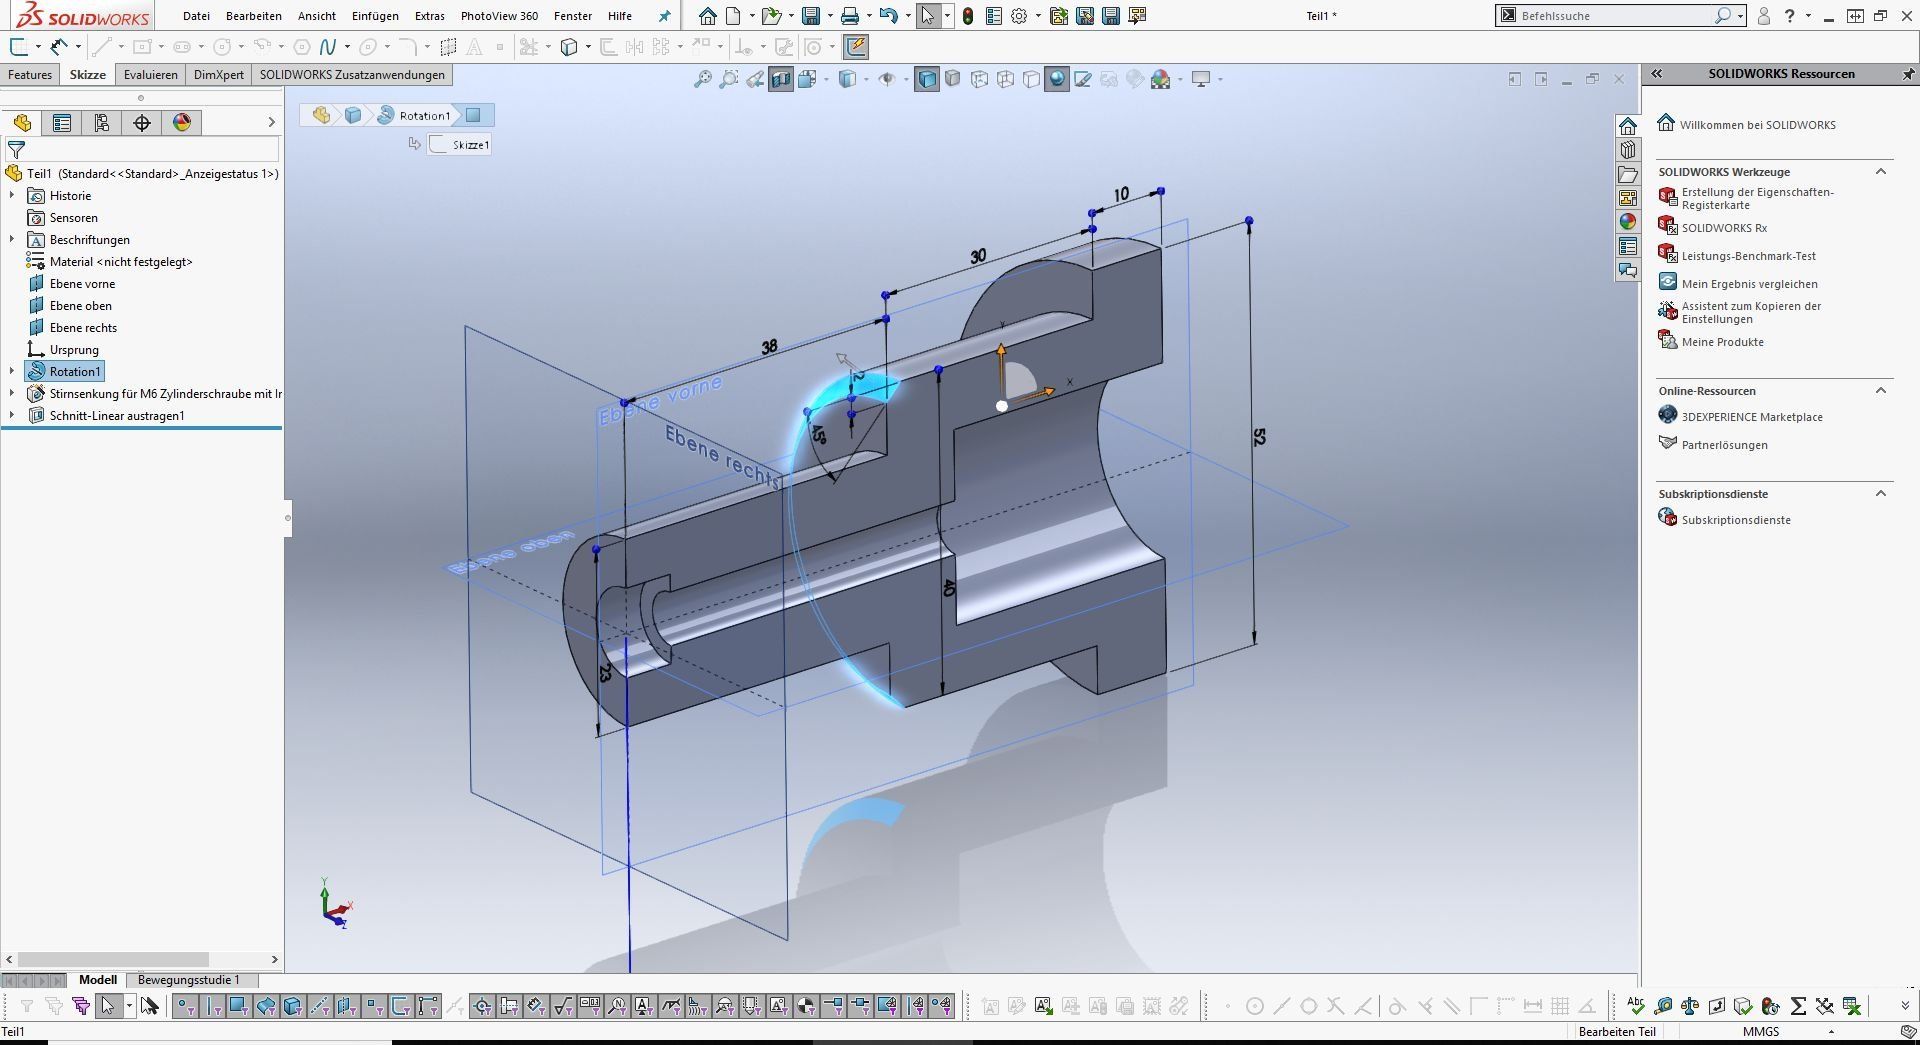Image resolution: width=1920 pixels, height=1045 pixels.
Task: Open the 3DEXPERIENCE Marketplace link
Action: click(1751, 417)
